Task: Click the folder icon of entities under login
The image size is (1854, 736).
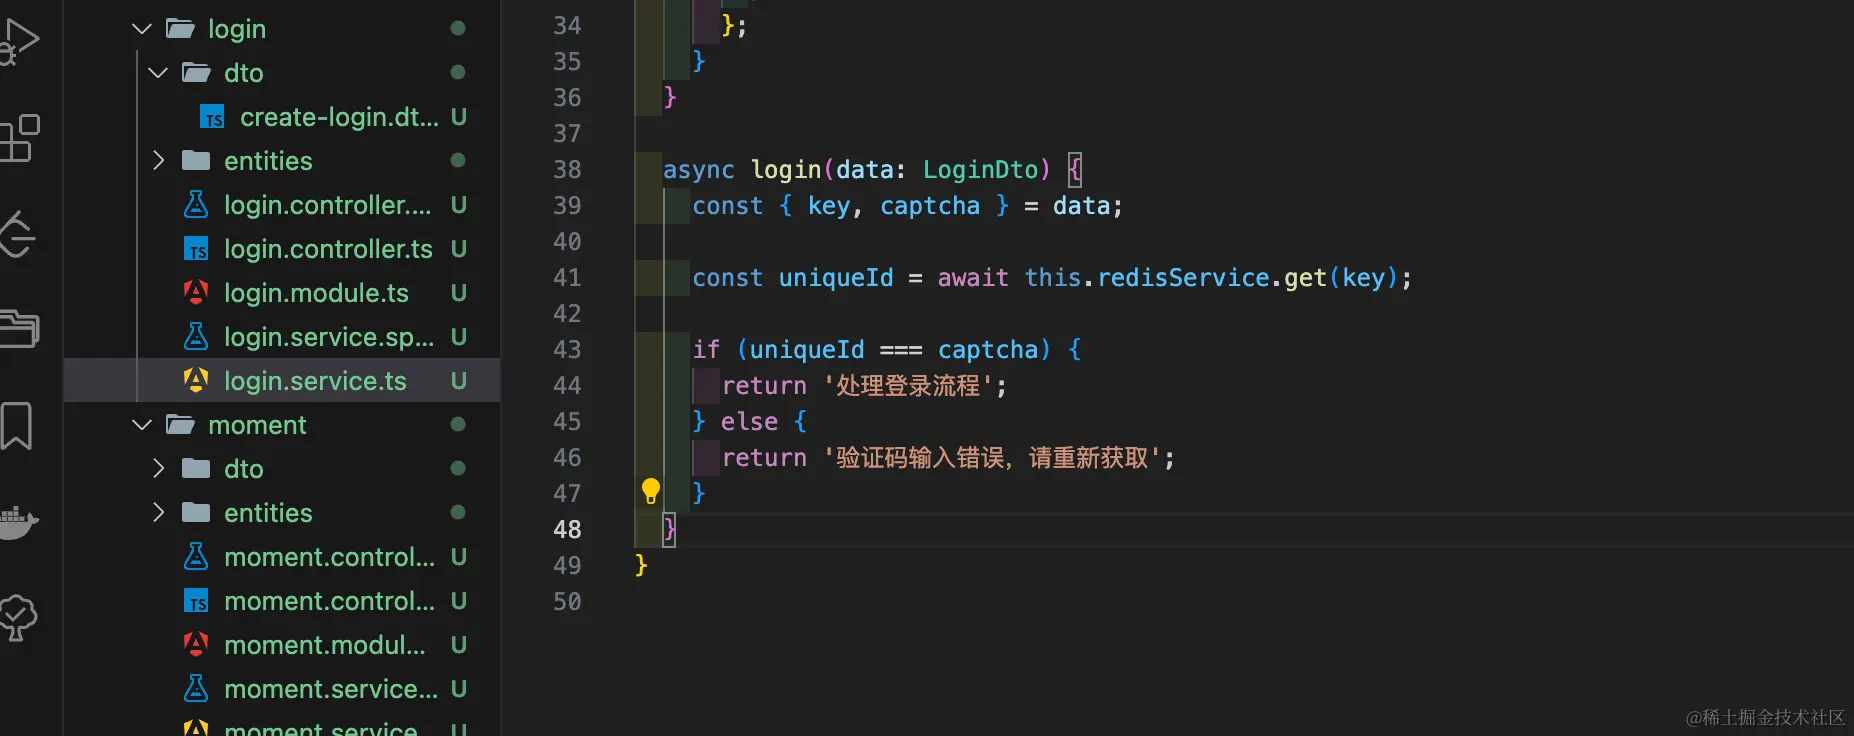Action: click(196, 160)
